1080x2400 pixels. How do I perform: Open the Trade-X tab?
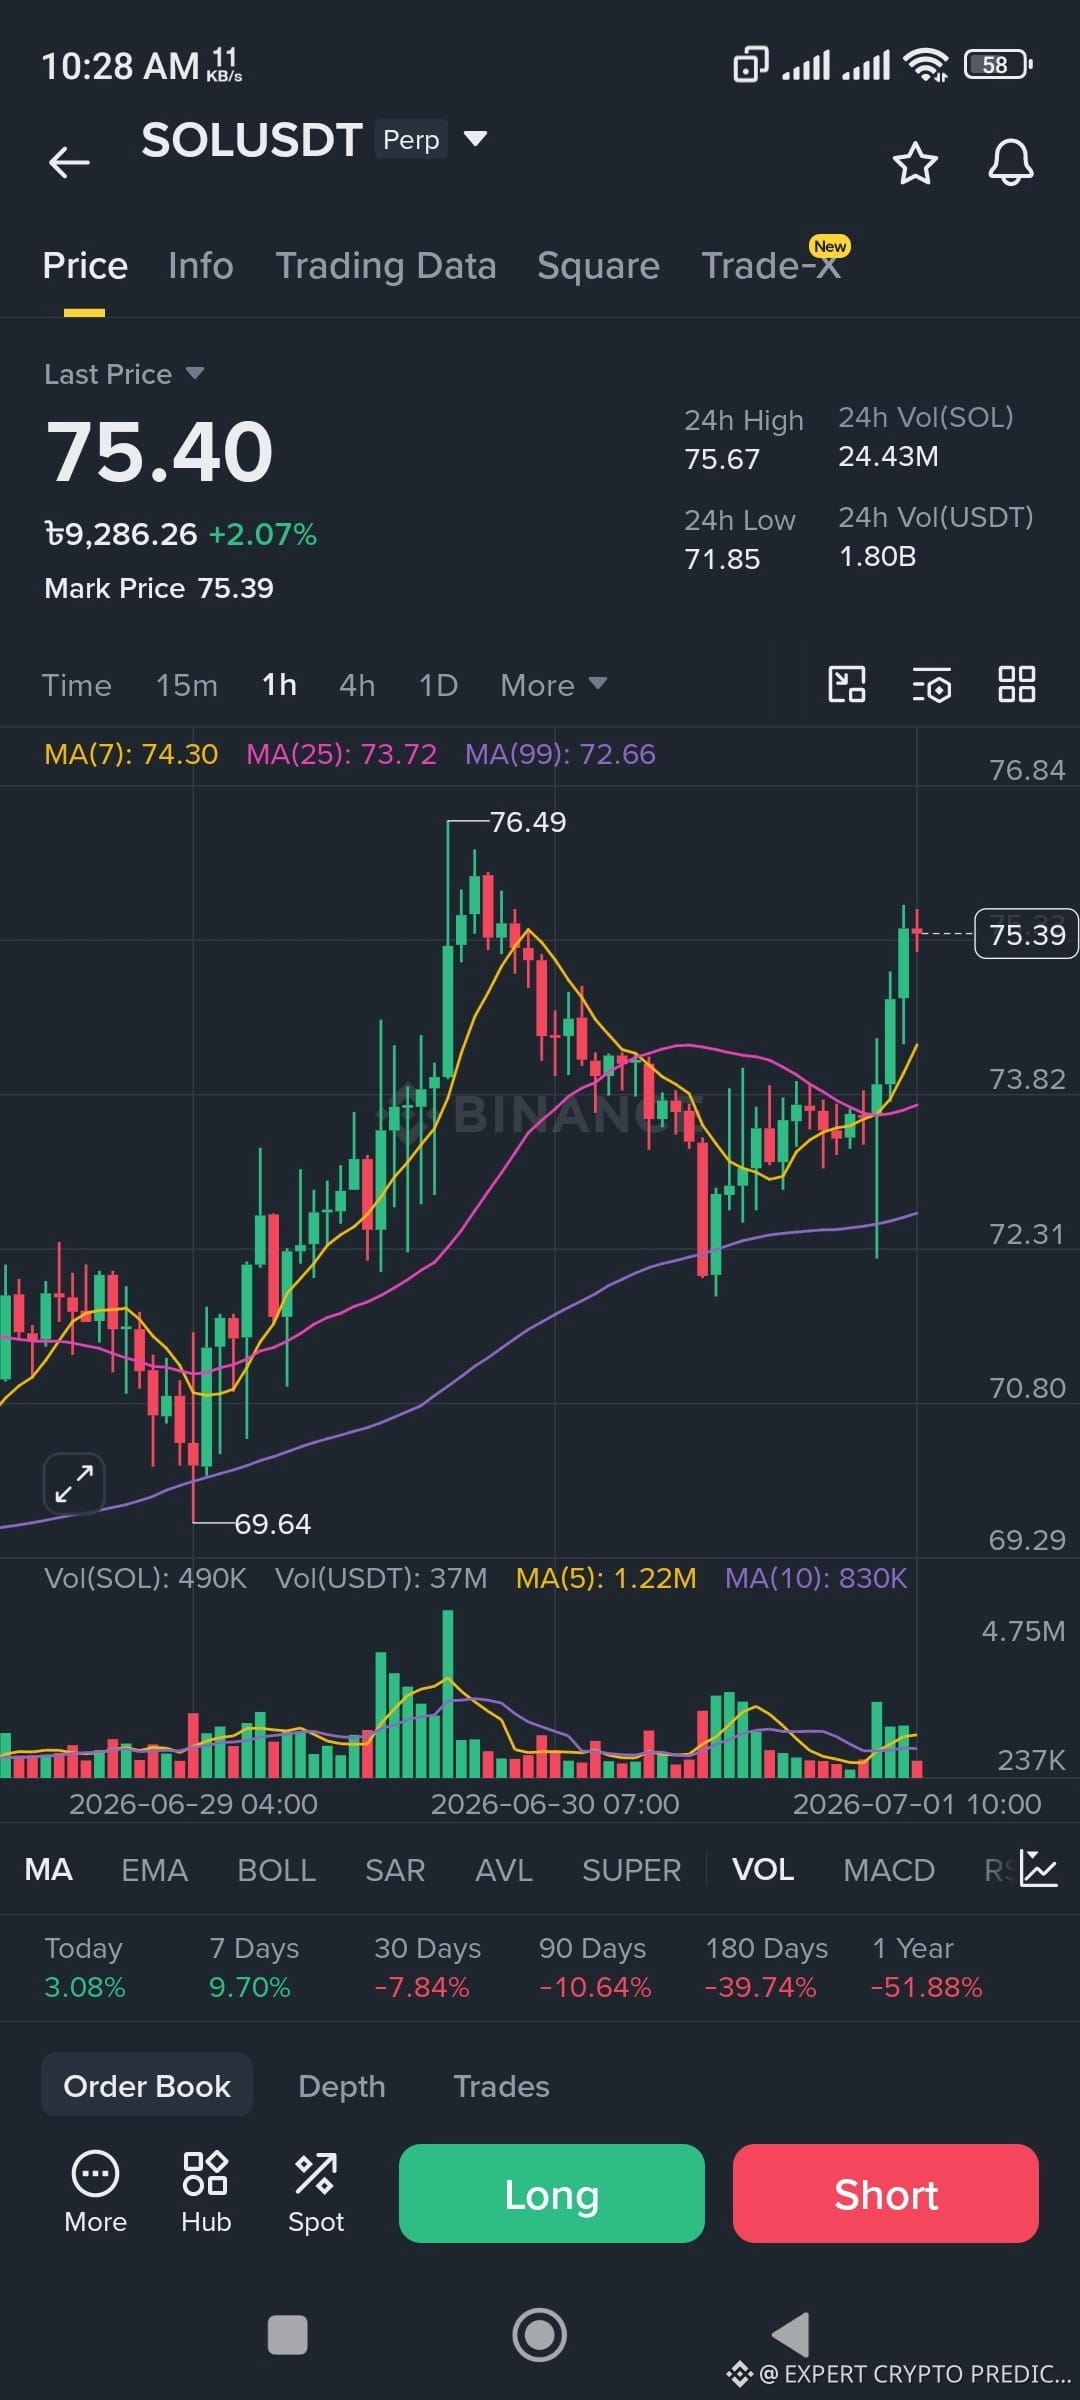pos(771,266)
